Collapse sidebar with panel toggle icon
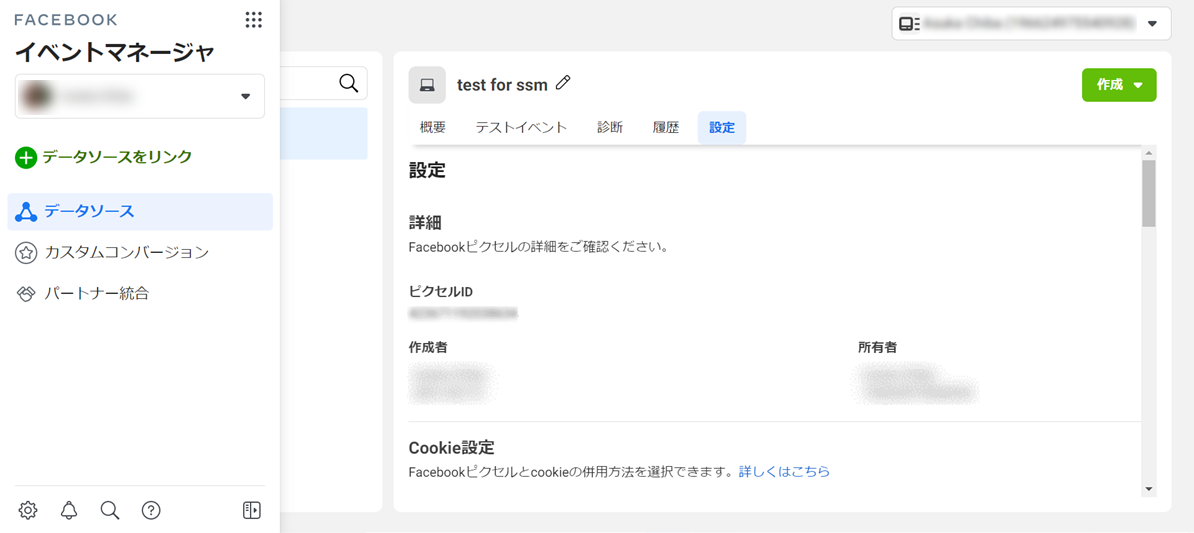 252,510
